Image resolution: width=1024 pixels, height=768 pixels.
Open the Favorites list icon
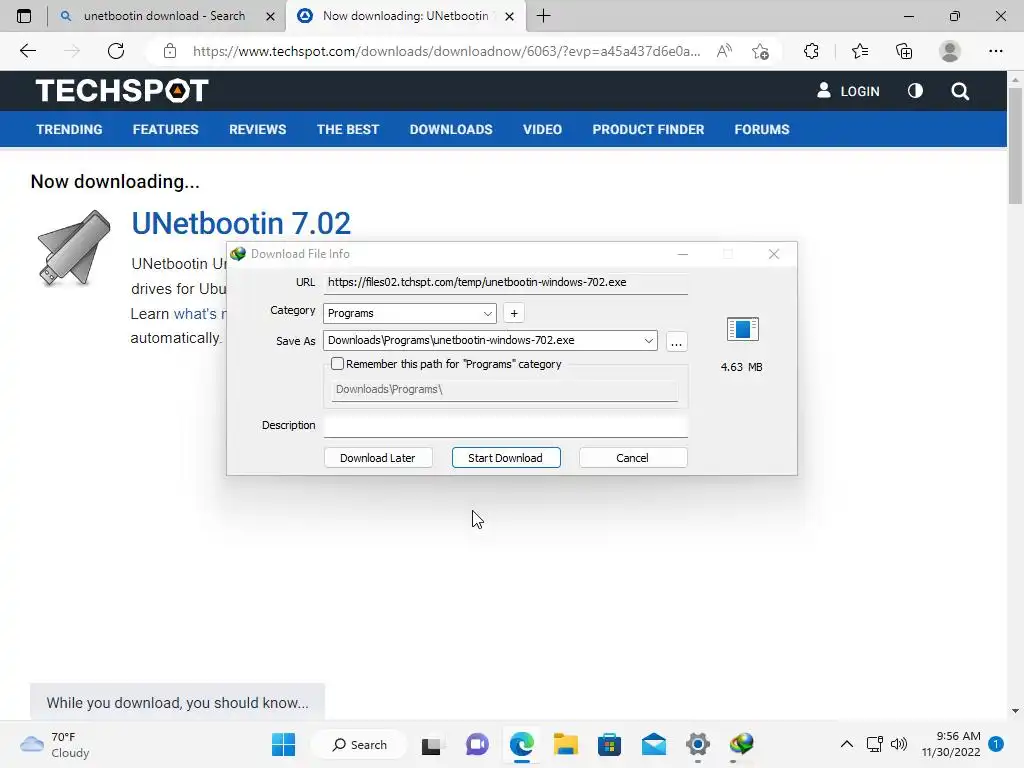click(x=859, y=51)
